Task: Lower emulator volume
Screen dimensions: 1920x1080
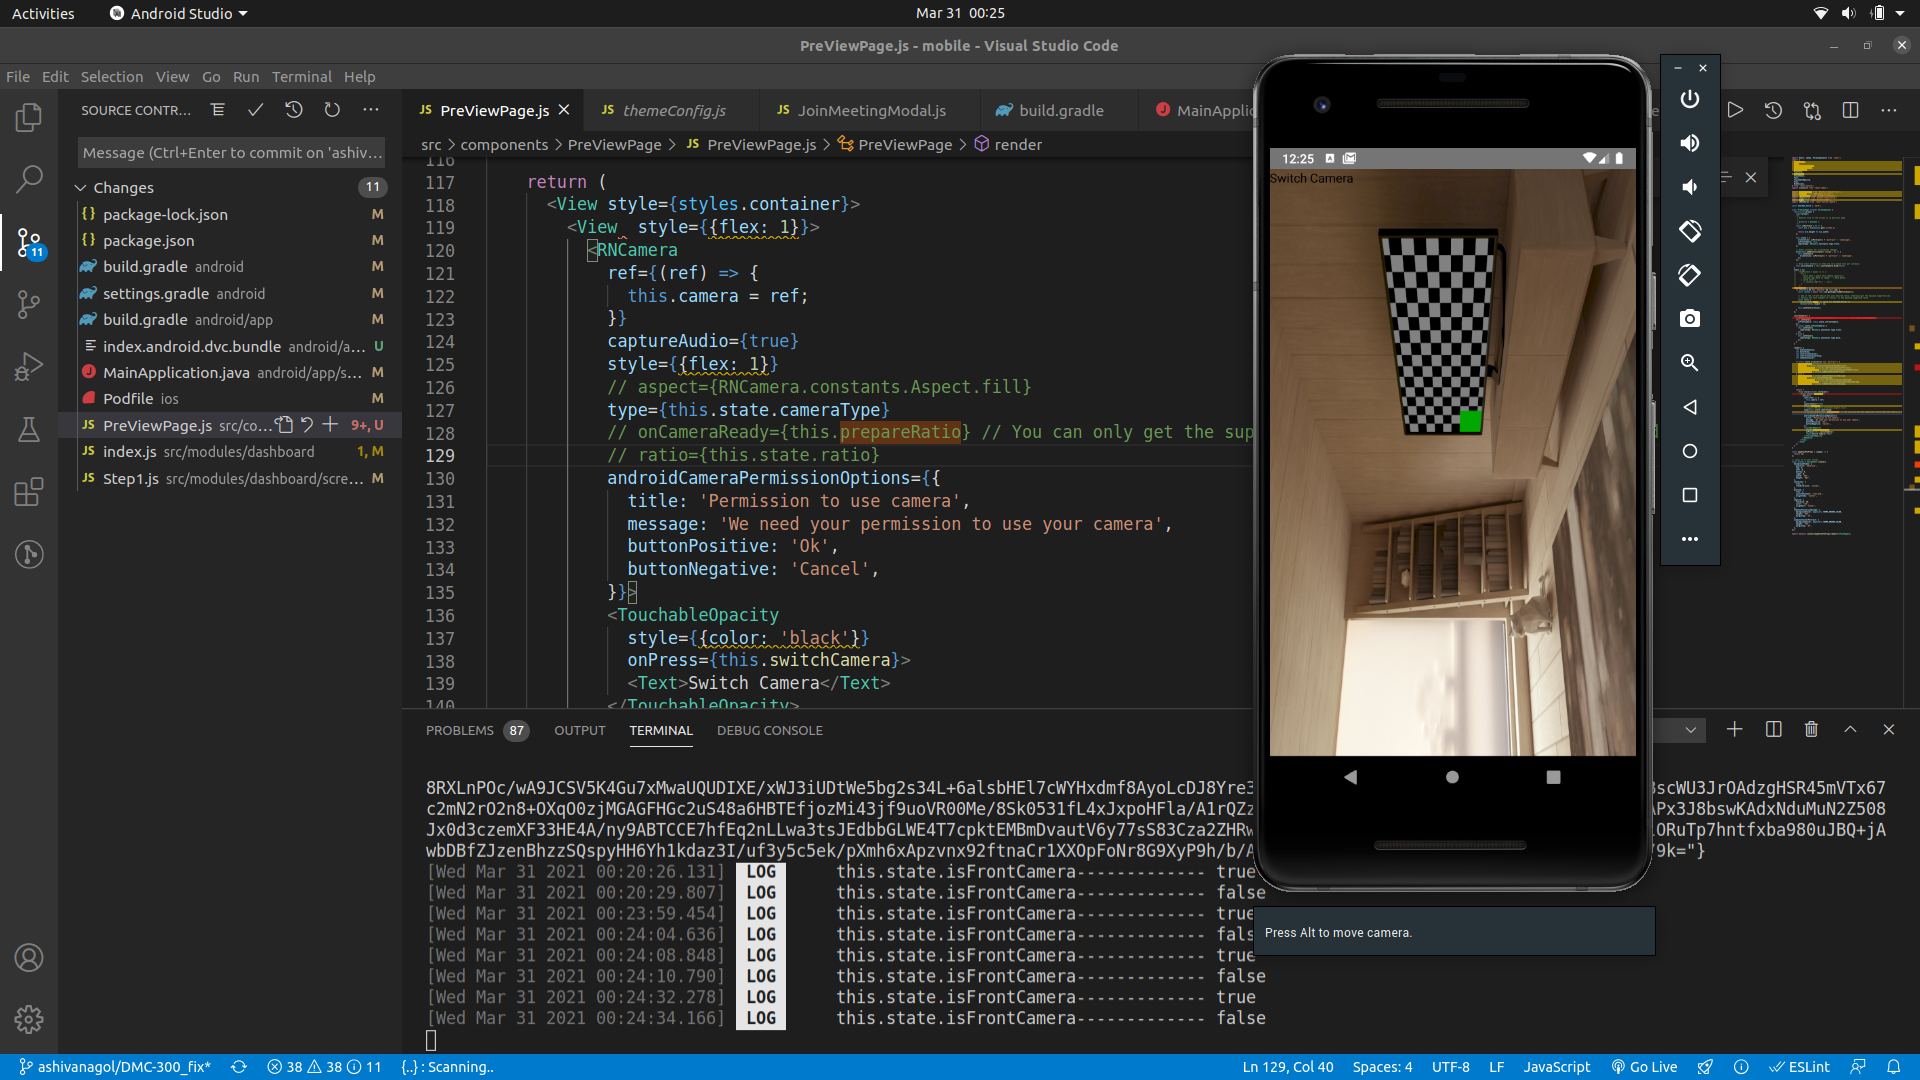Action: [1689, 187]
